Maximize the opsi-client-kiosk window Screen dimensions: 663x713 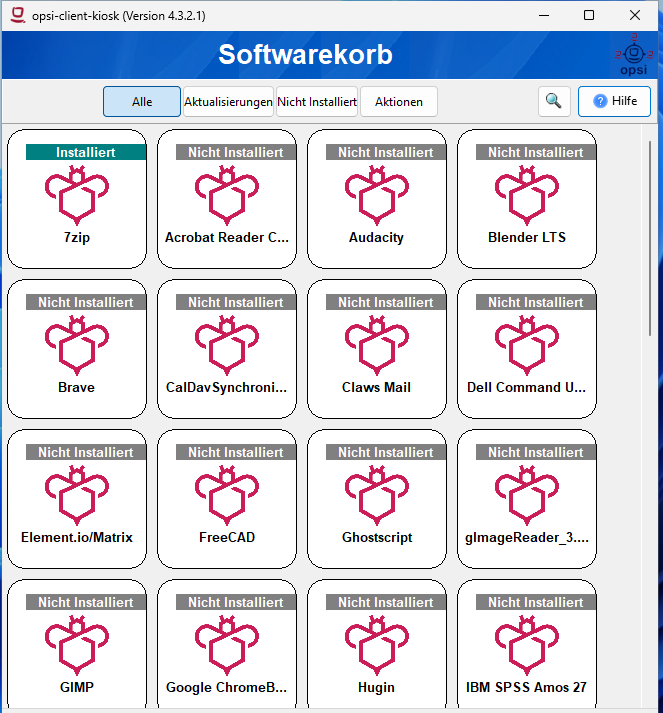coord(589,15)
